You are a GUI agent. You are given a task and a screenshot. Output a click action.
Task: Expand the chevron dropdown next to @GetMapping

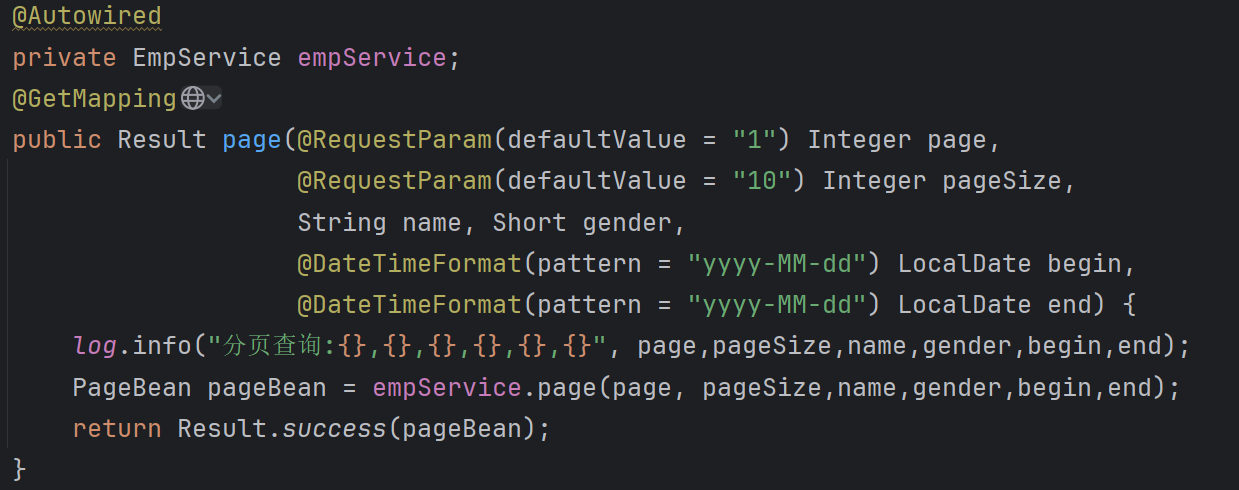click(215, 99)
